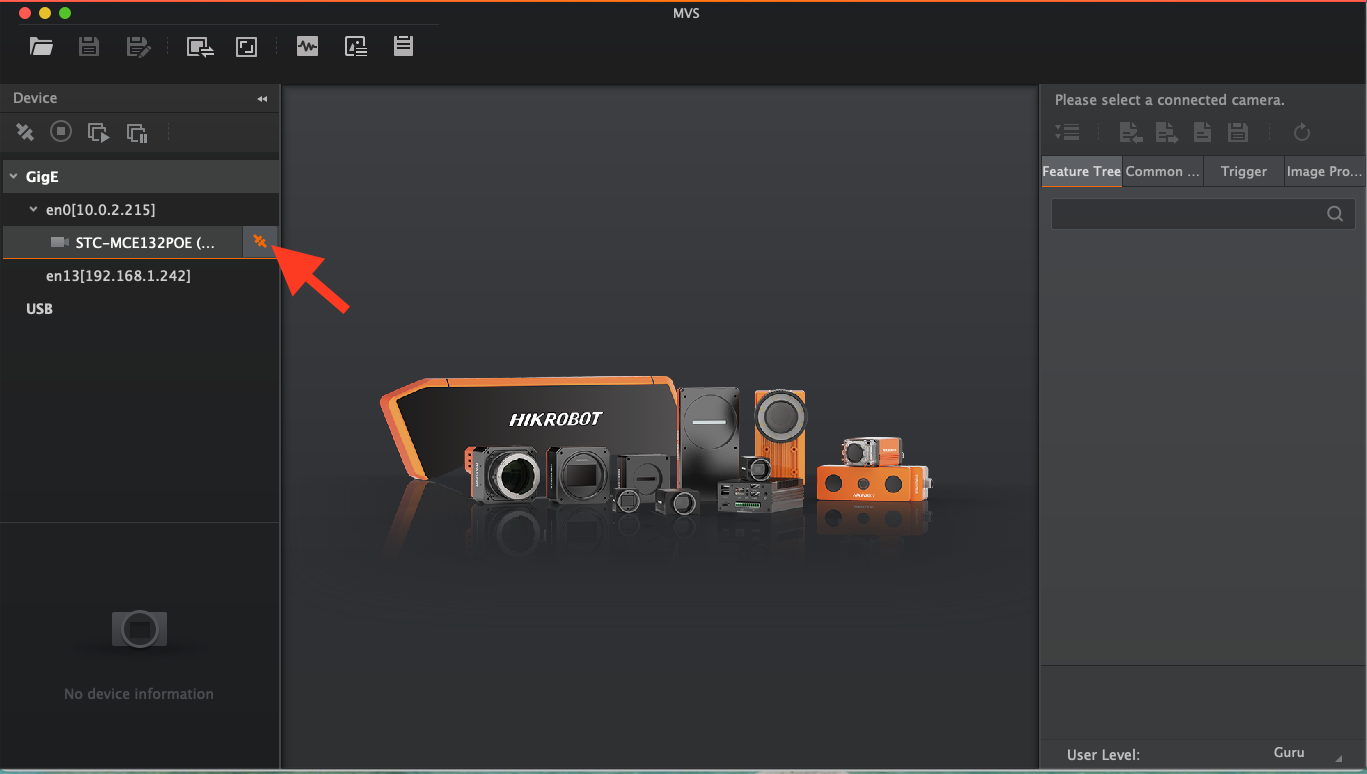1367x774 pixels.
Task: Click the Save As pencil-disk icon
Action: 137,46
